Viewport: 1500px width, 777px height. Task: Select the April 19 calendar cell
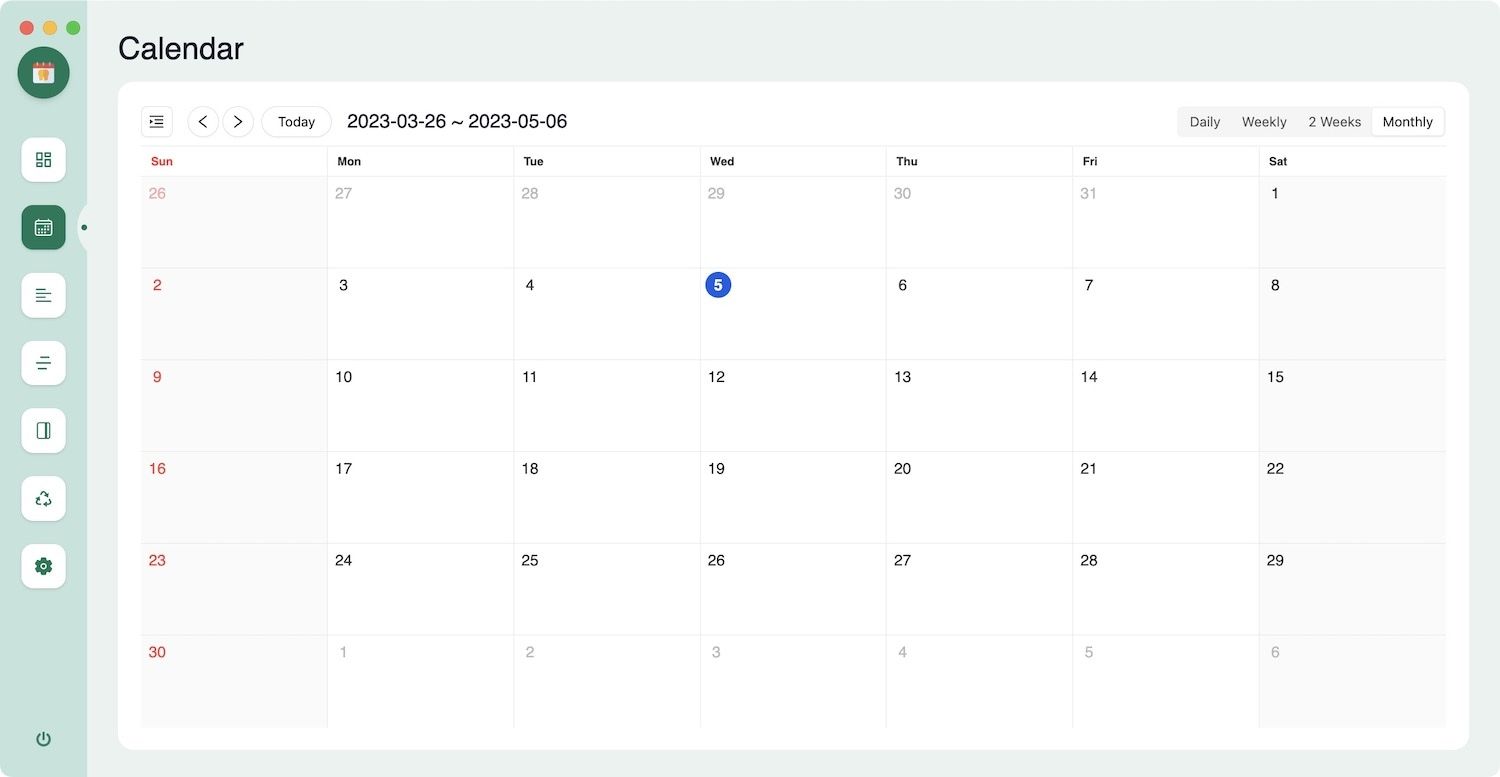(x=792, y=497)
